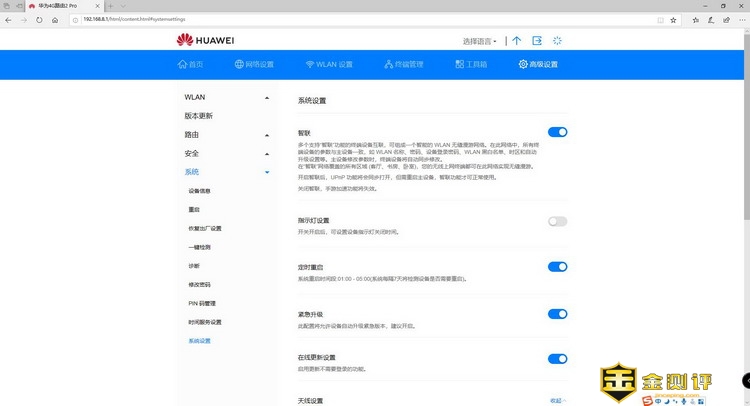Collapse the 系统 sidebar section

[x=266, y=173]
